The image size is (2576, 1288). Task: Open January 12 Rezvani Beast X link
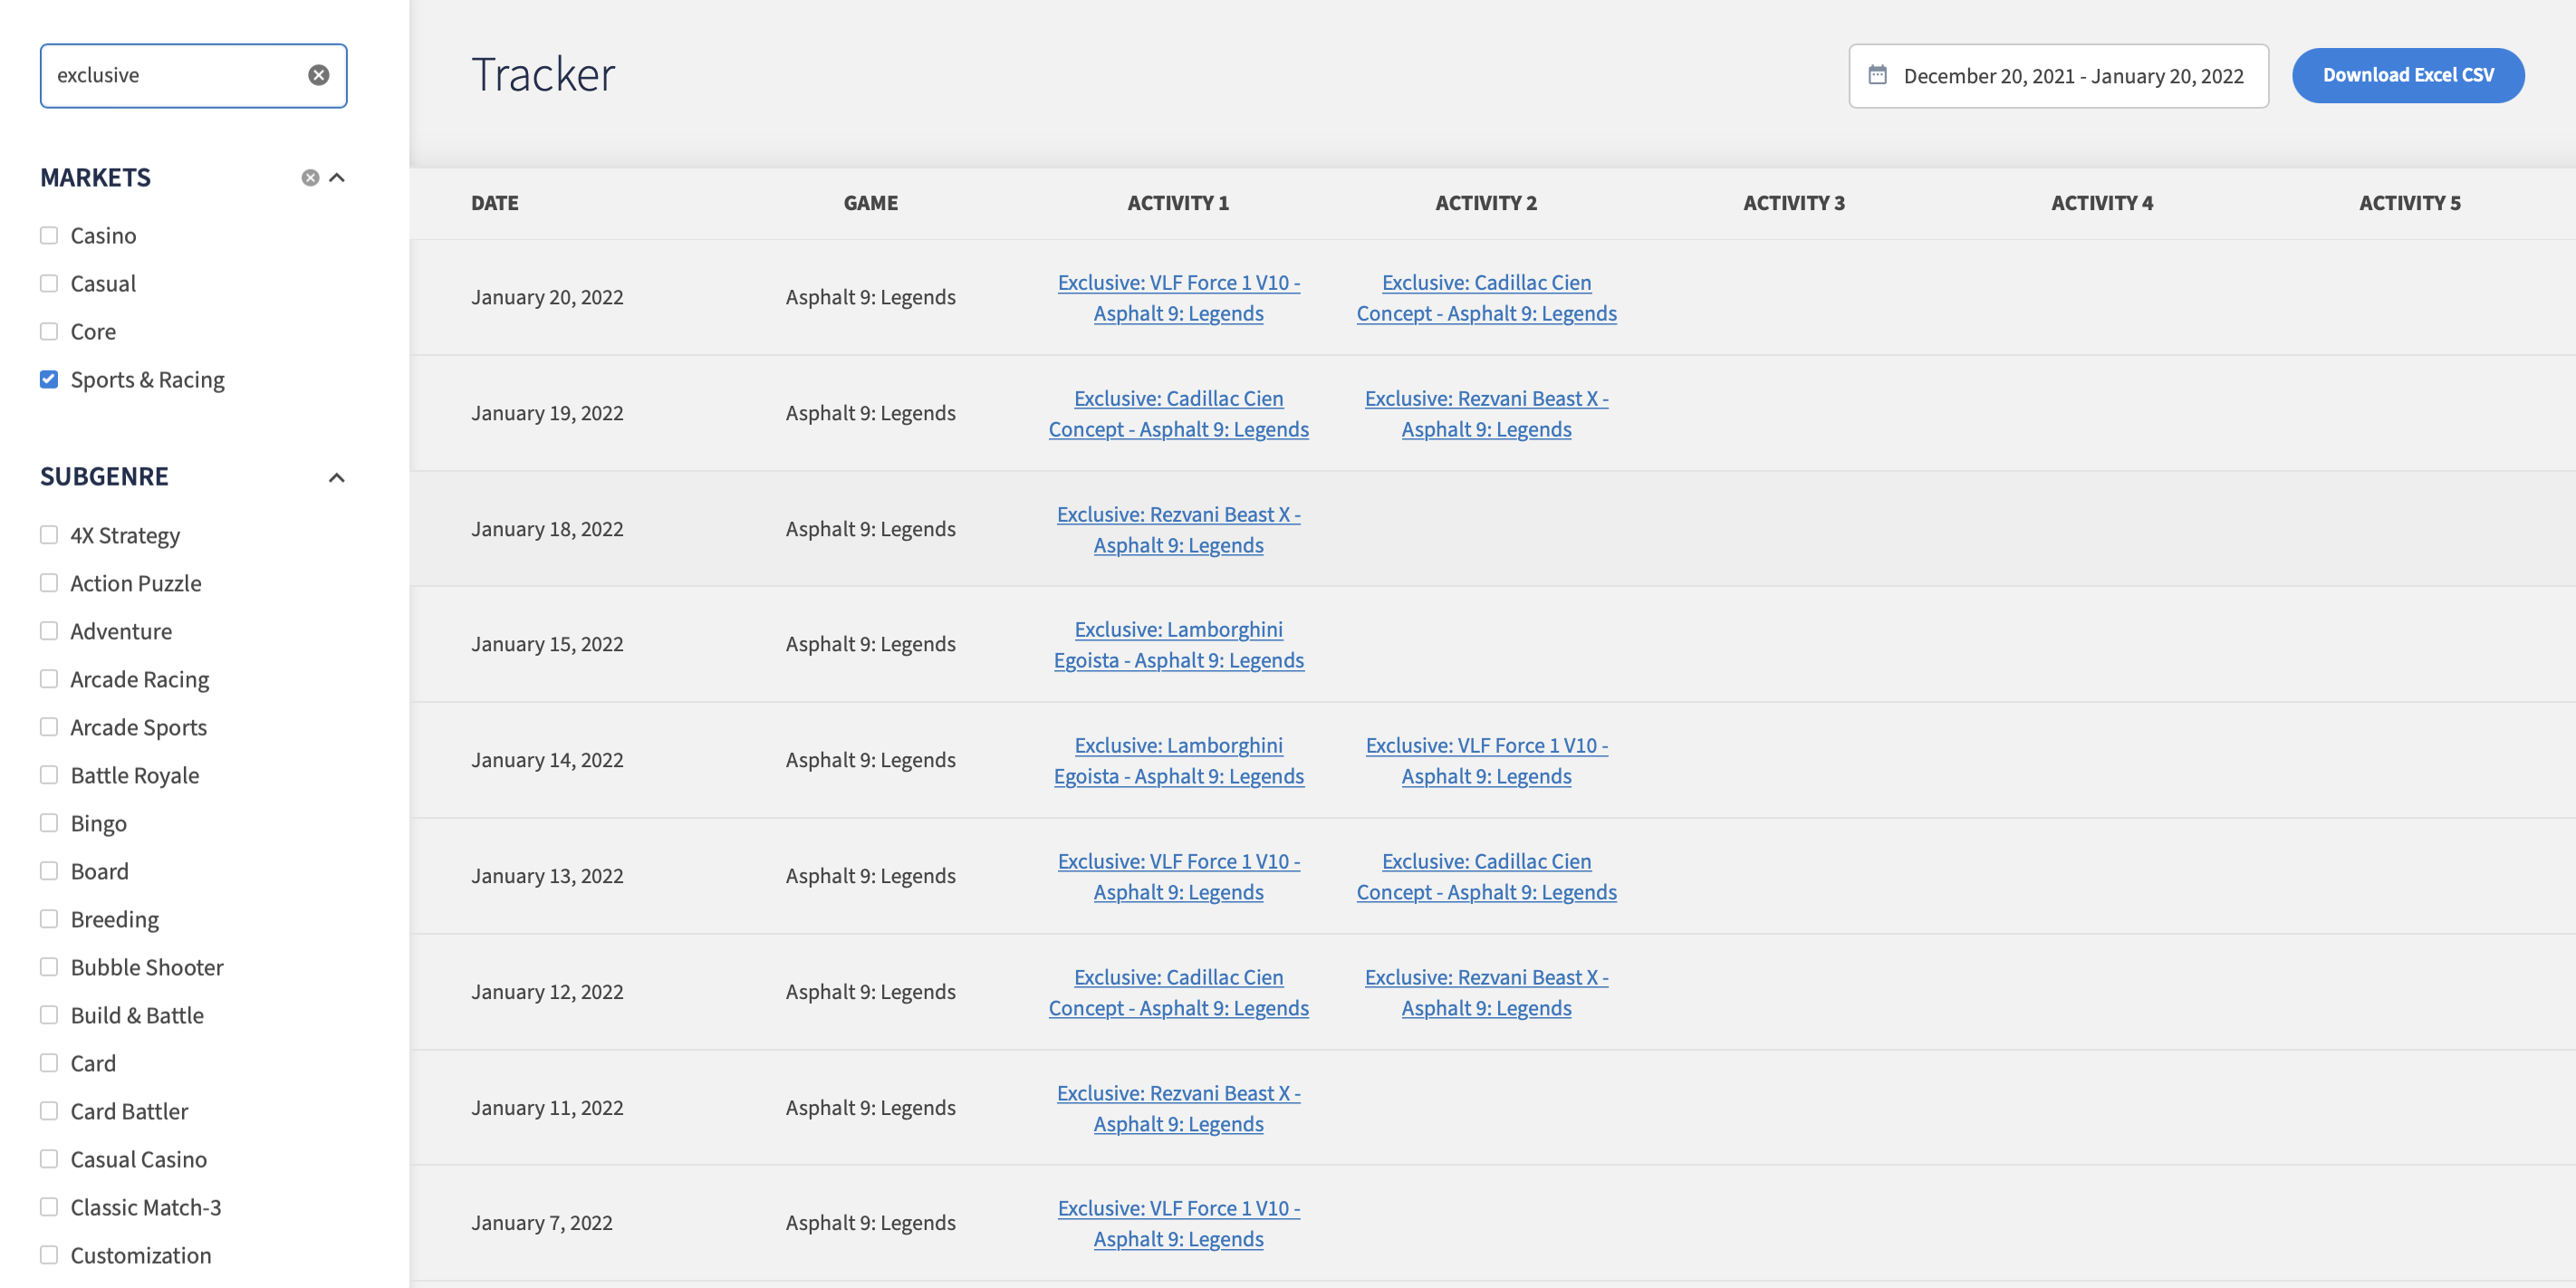1486,993
